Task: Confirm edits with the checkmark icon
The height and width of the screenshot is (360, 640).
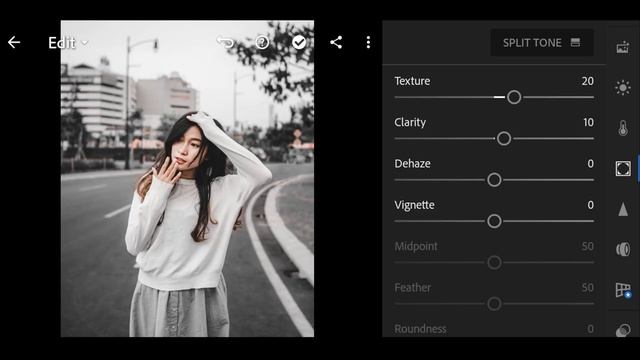Action: [299, 42]
